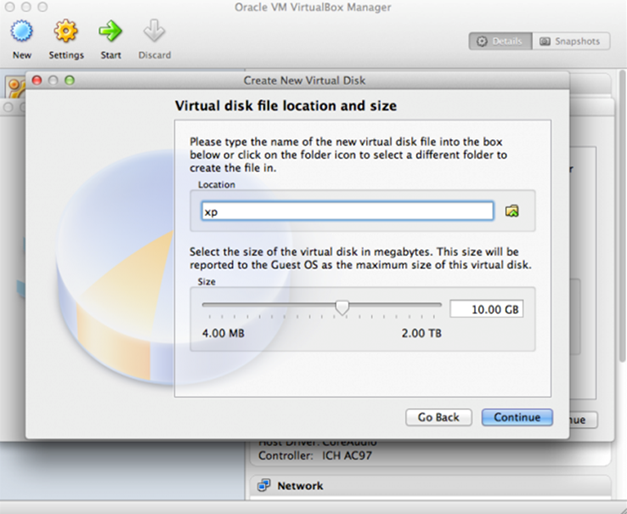Click the Oracle VM VirtualBox Manager title
The height and width of the screenshot is (514, 627).
tap(313, 7)
